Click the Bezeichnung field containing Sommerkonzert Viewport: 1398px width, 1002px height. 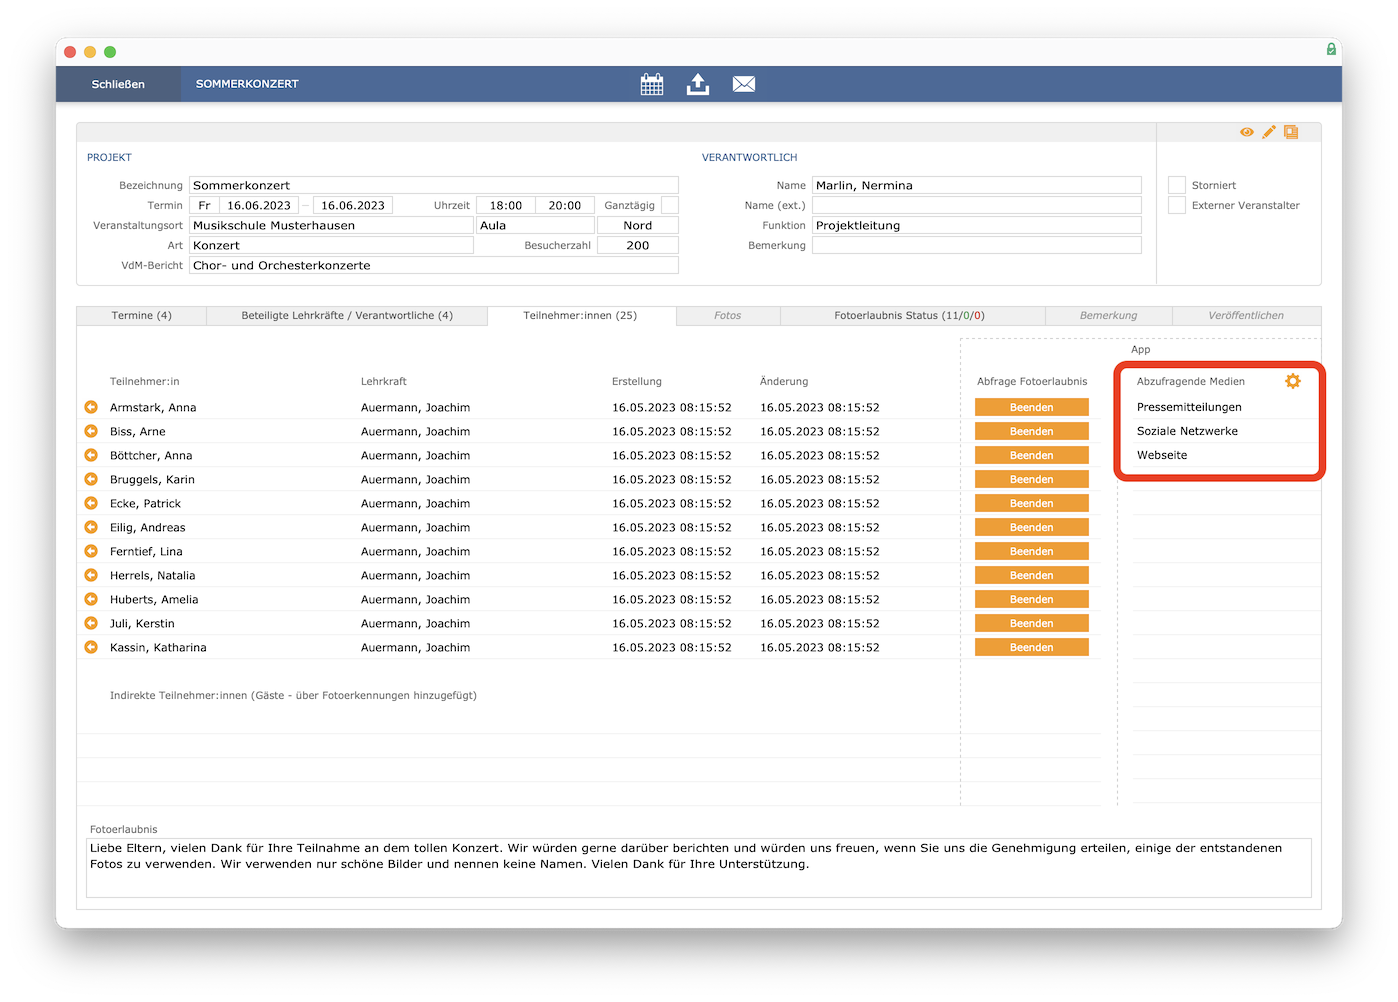pyautogui.click(x=434, y=185)
